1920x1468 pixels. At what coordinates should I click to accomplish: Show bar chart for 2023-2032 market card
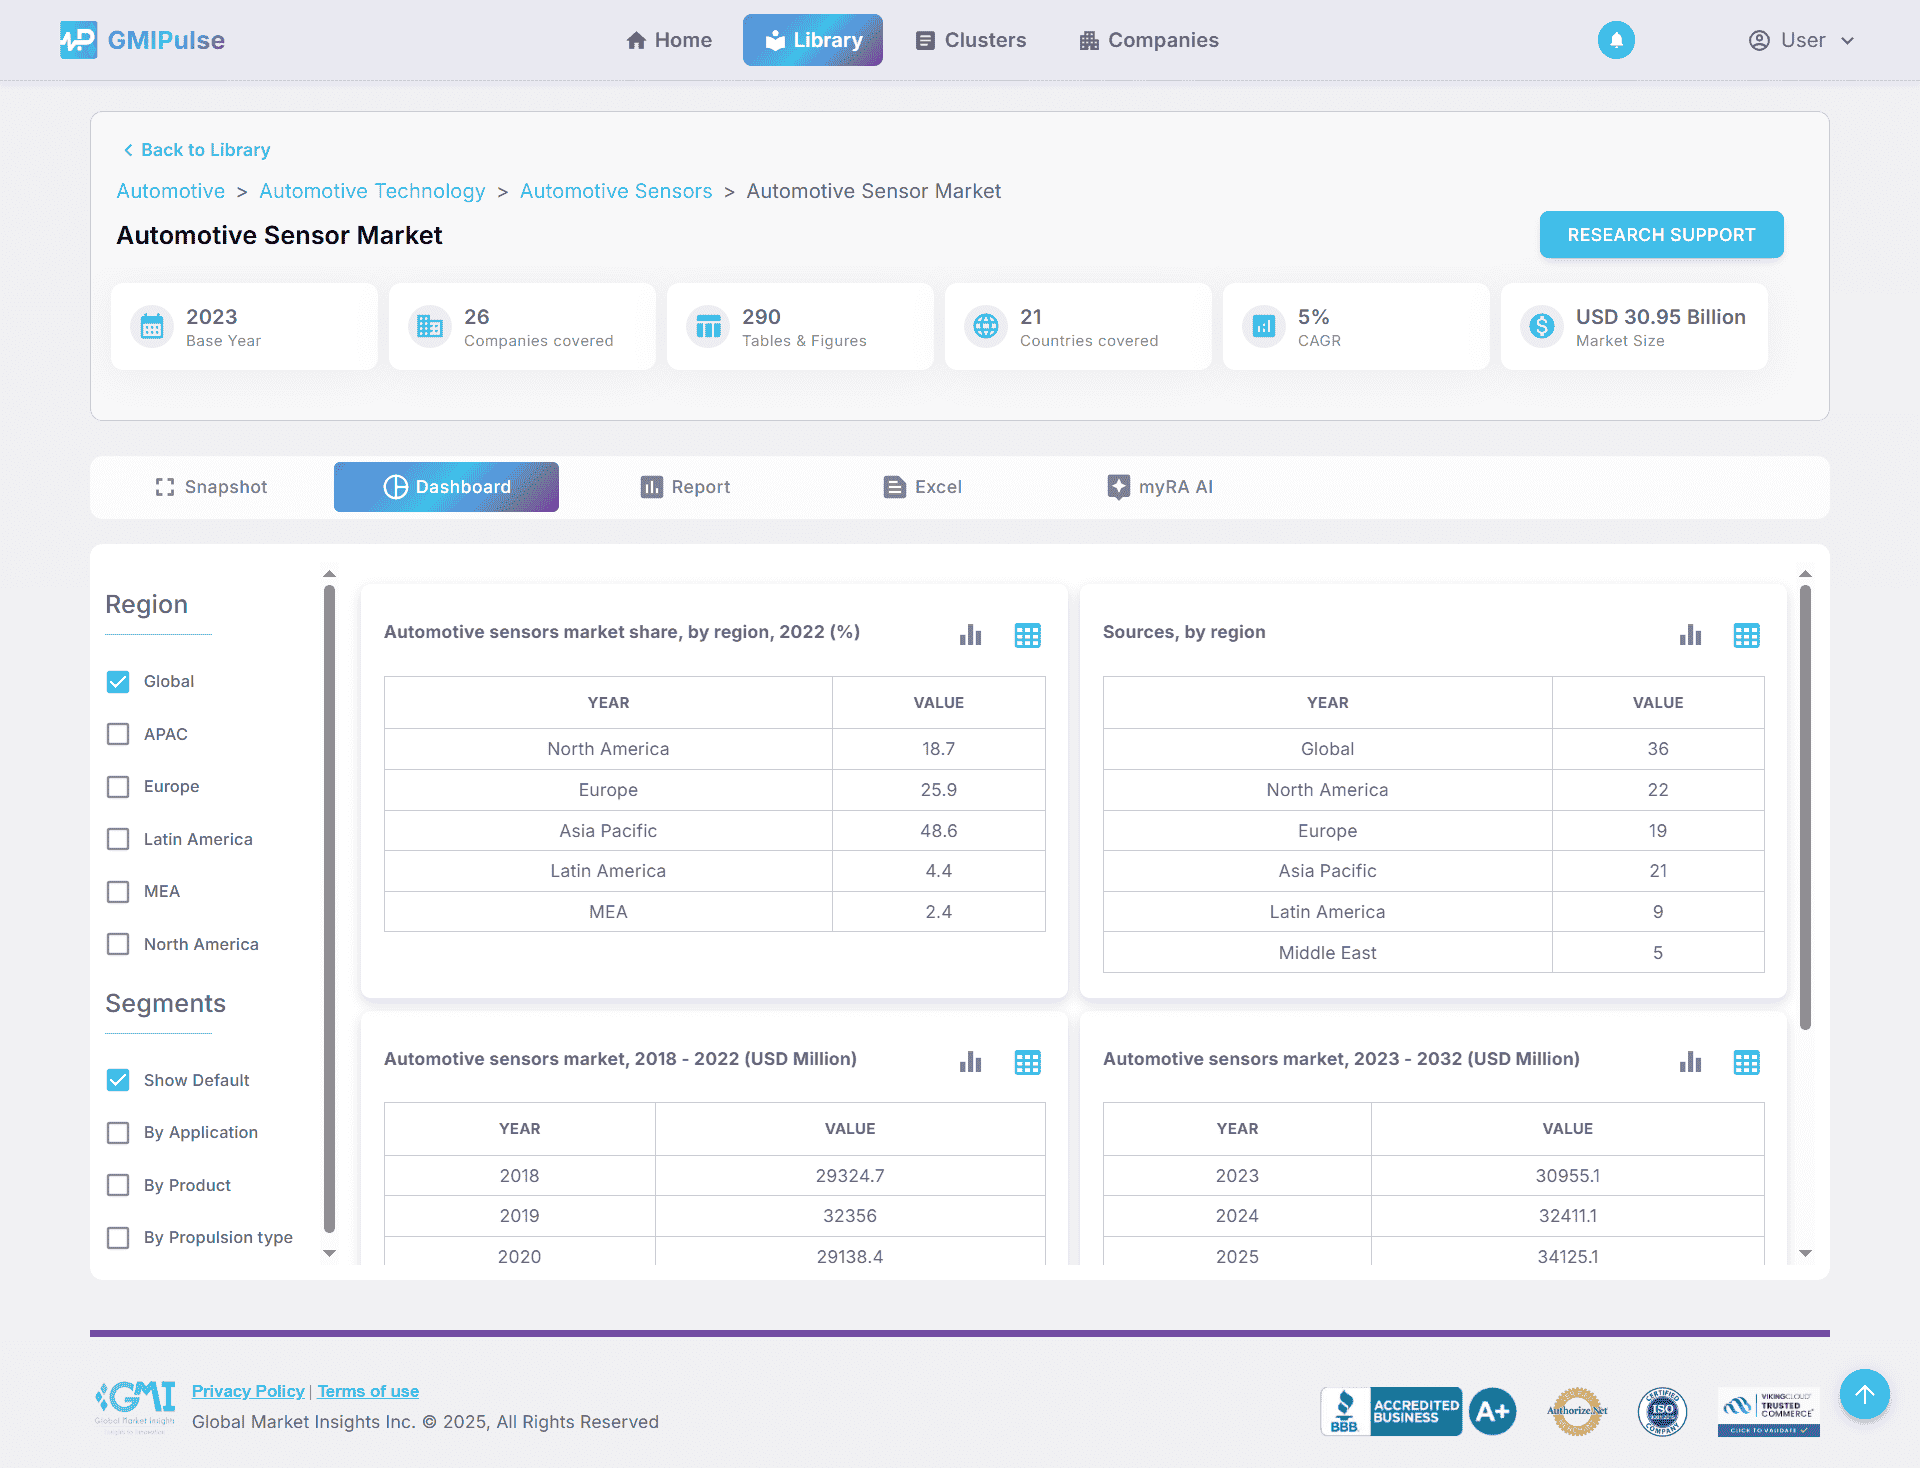[1690, 1062]
